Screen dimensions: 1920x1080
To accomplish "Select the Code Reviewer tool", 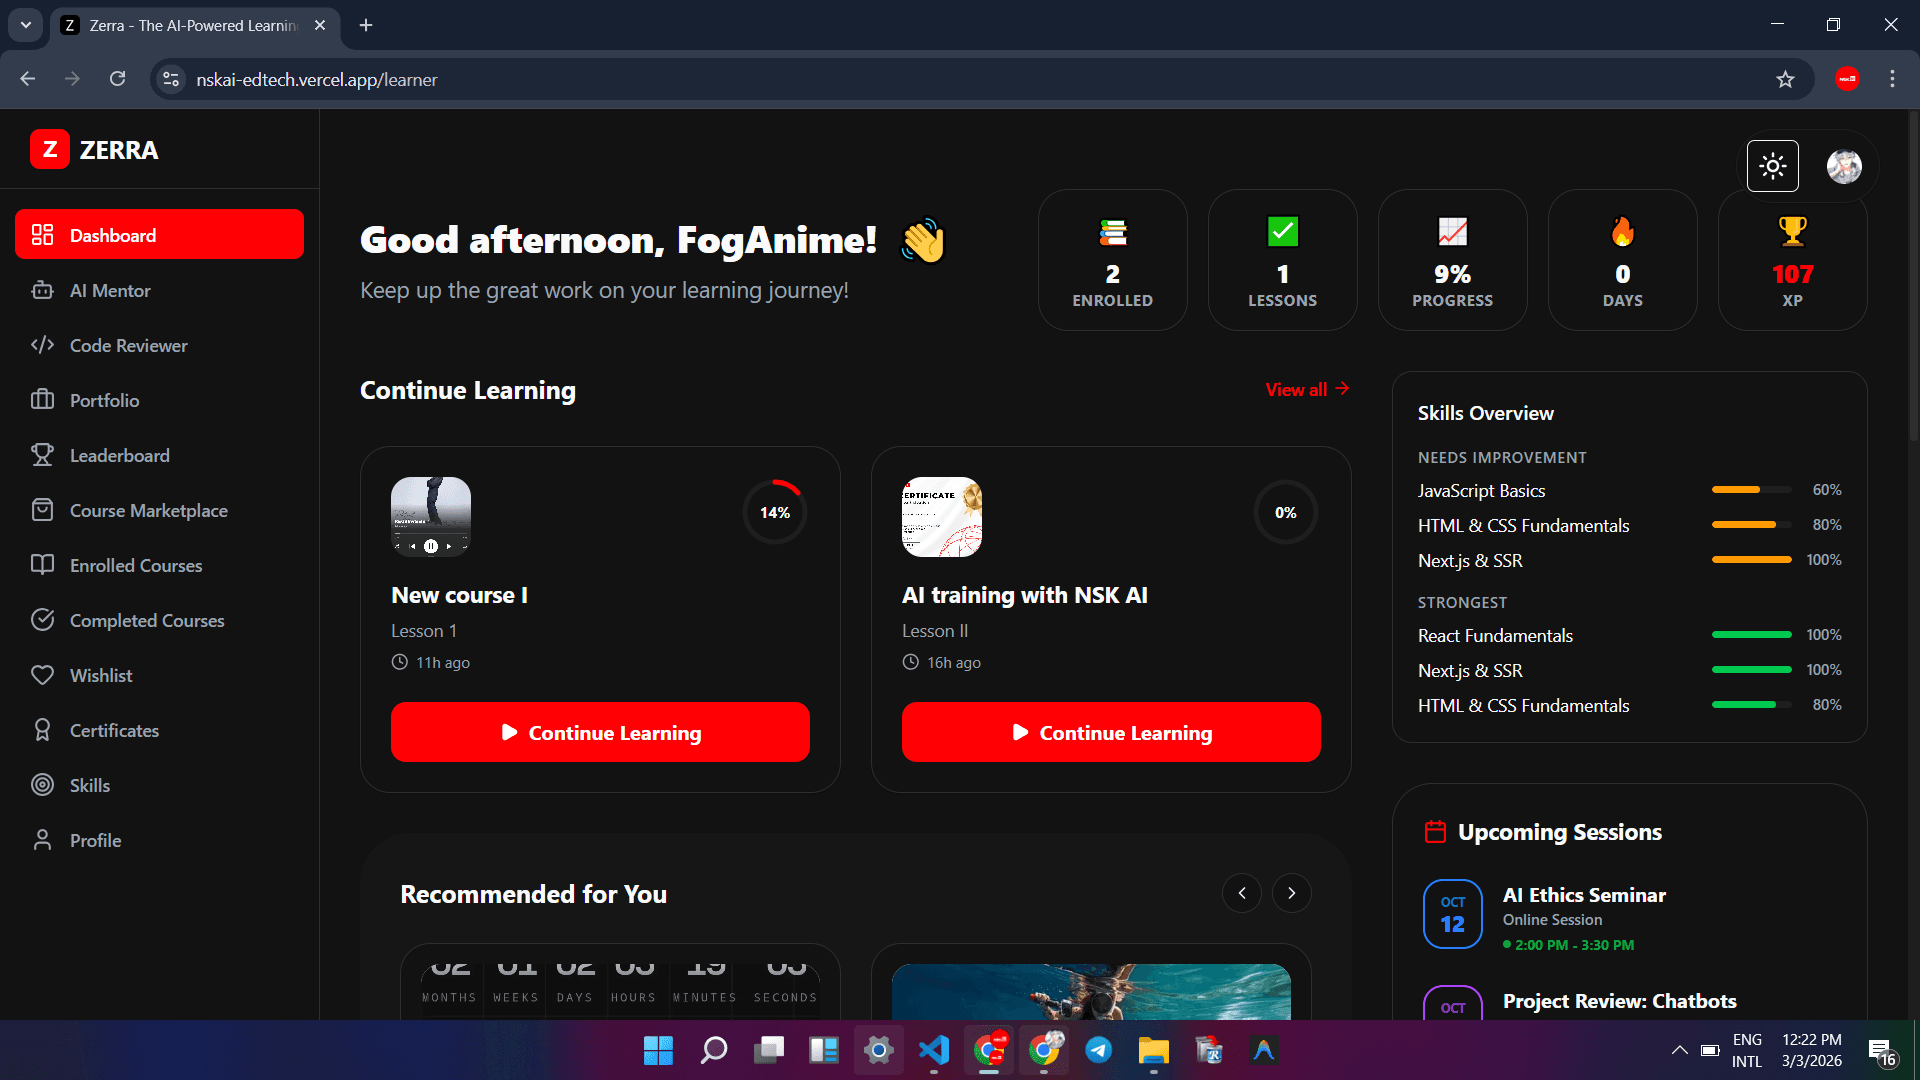I will (128, 345).
